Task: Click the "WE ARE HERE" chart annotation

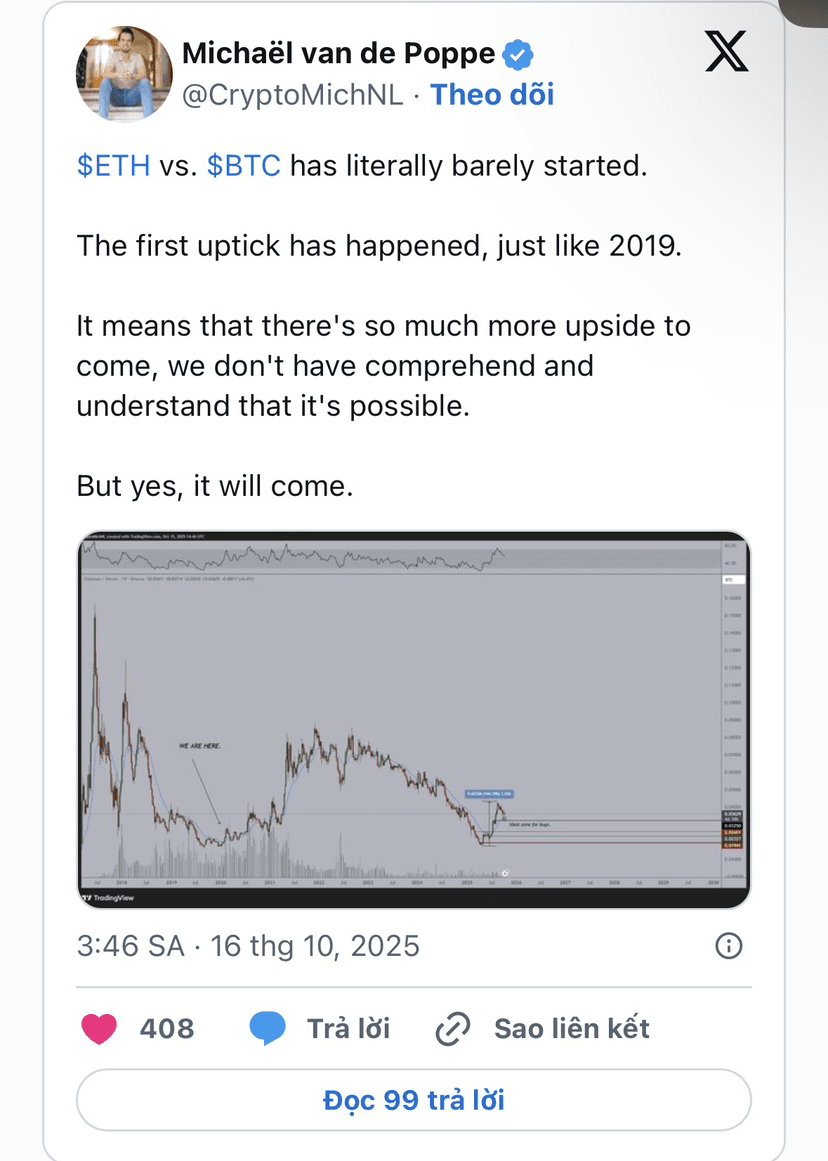Action: pos(200,746)
